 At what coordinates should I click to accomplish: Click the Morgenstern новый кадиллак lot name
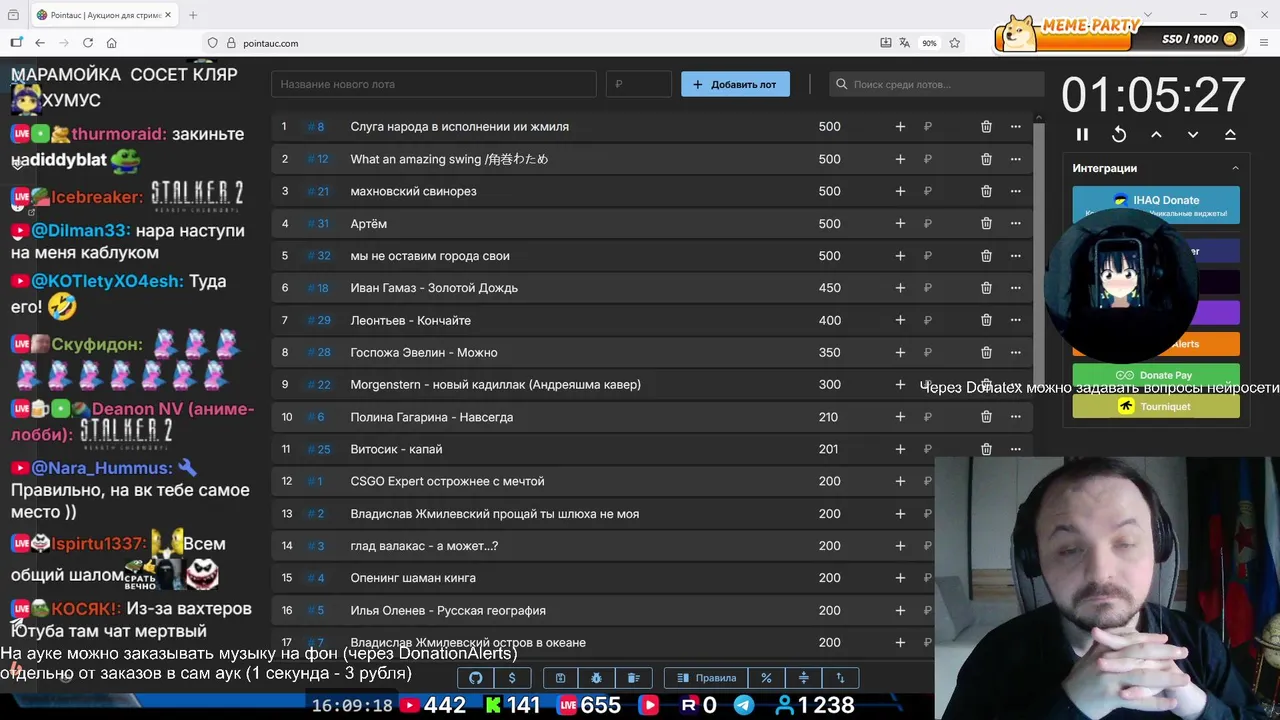[x=495, y=385]
